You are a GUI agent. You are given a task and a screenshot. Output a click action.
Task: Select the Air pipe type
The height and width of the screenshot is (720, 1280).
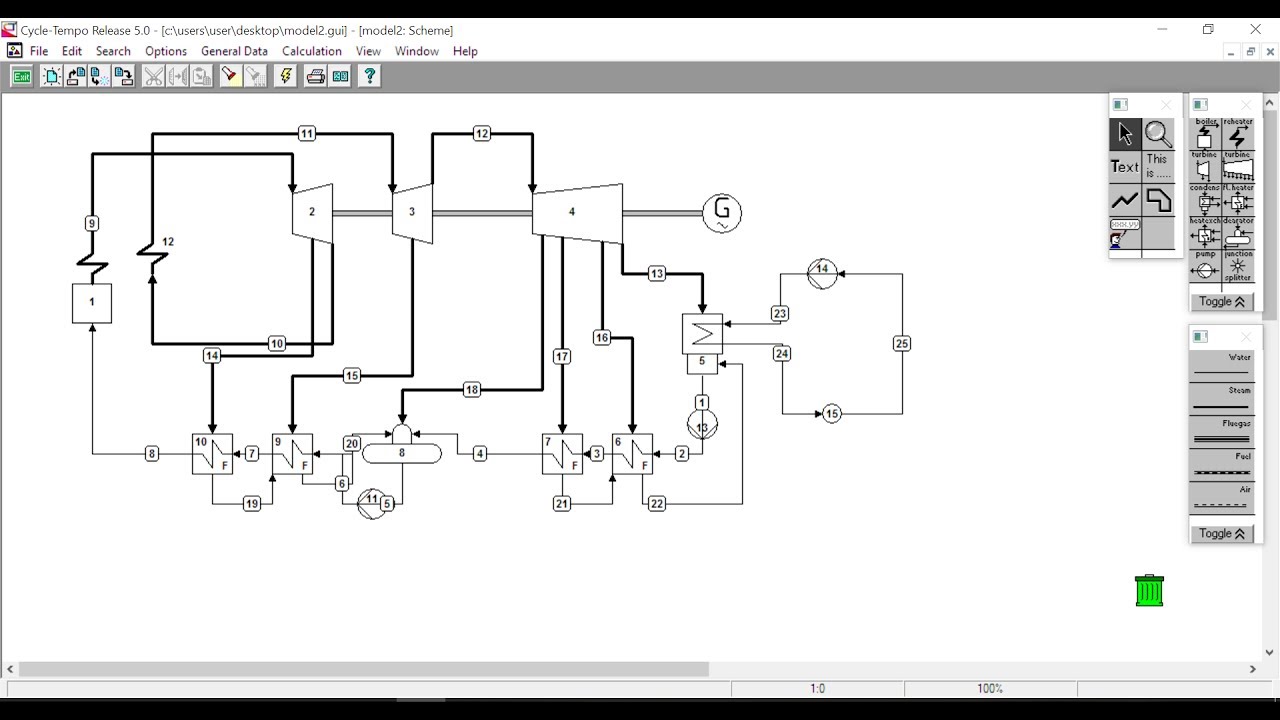point(1222,497)
